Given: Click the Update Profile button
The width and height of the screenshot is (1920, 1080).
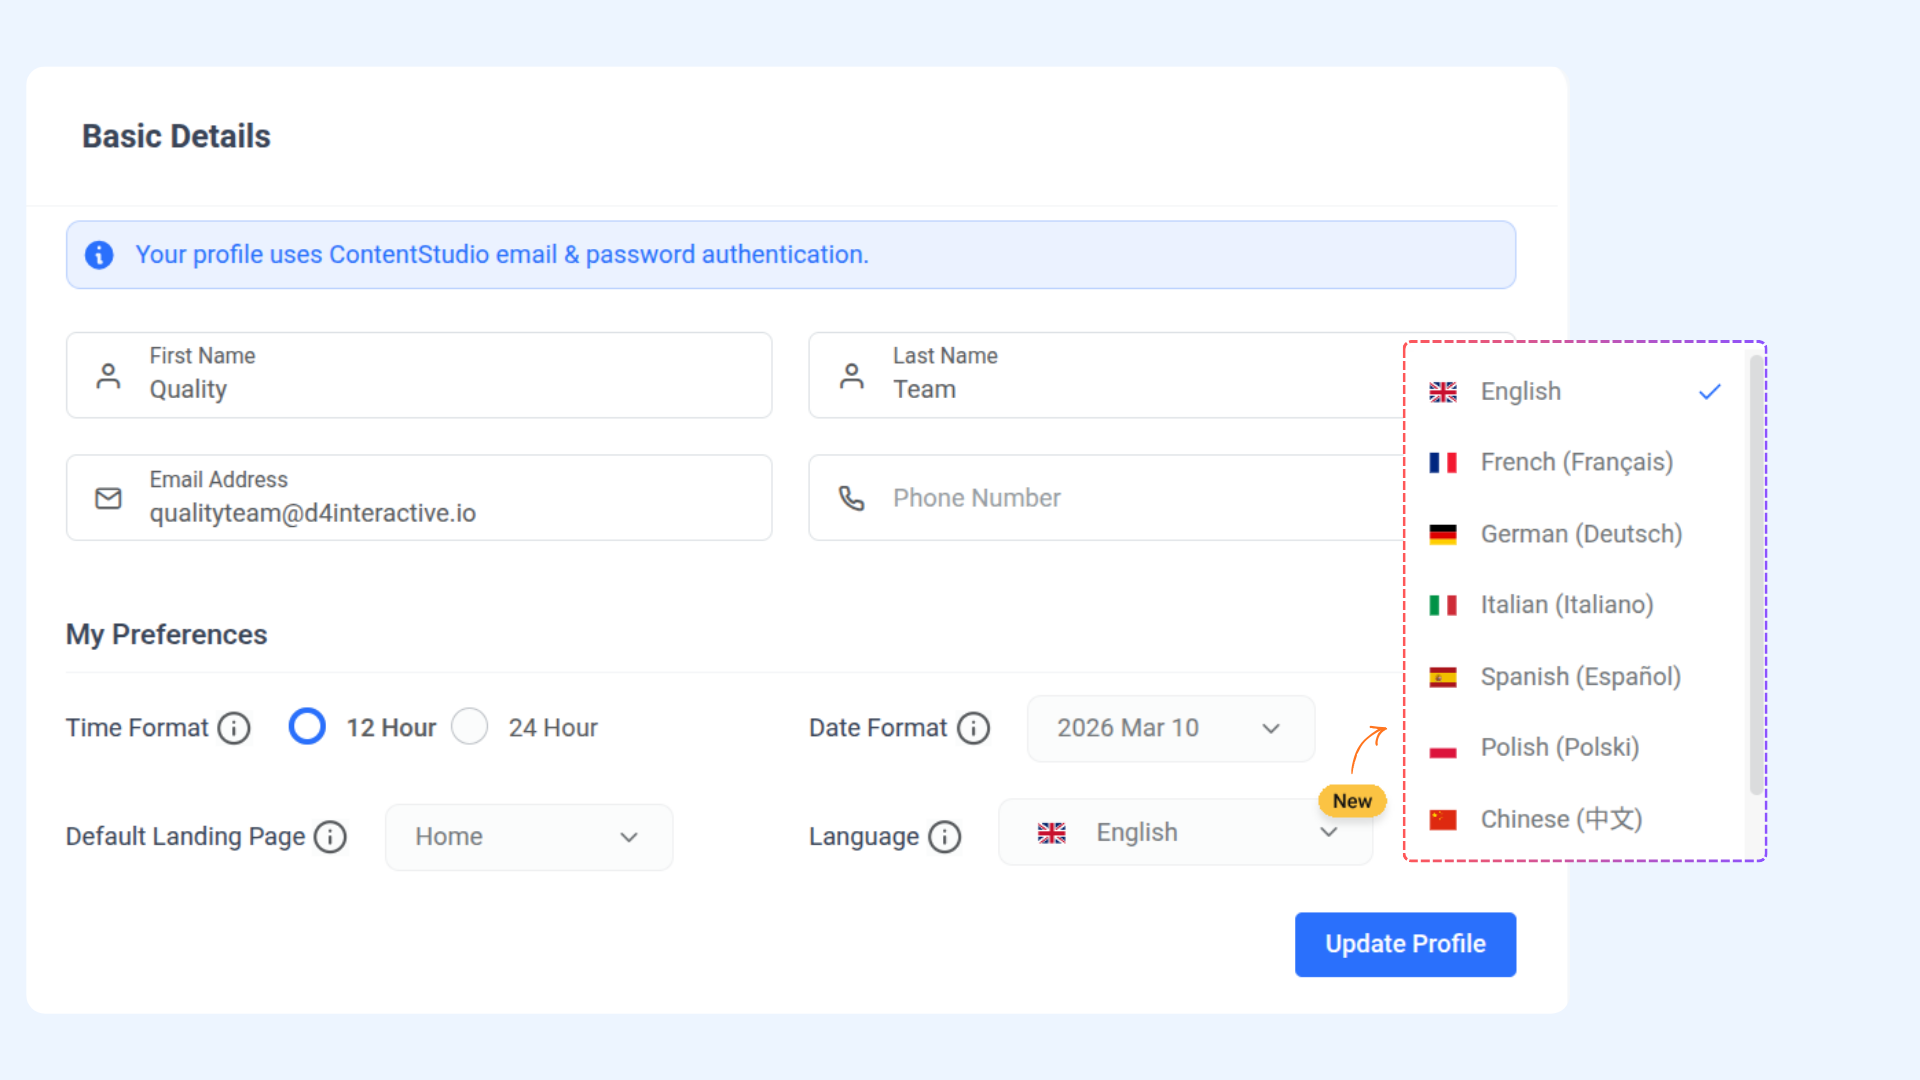Looking at the screenshot, I should [1405, 944].
